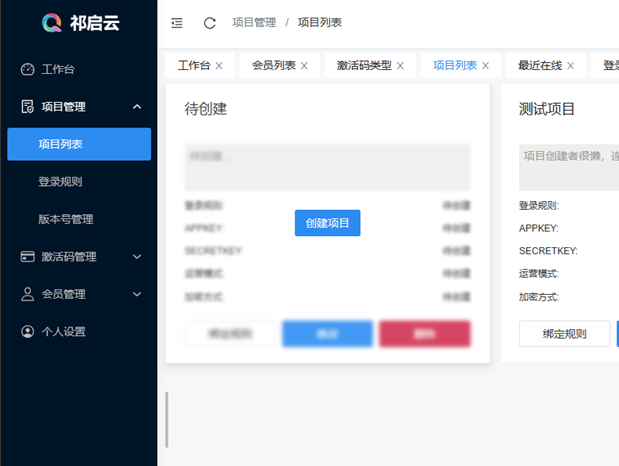
Task: Click the 创建项目 button
Action: (x=327, y=223)
